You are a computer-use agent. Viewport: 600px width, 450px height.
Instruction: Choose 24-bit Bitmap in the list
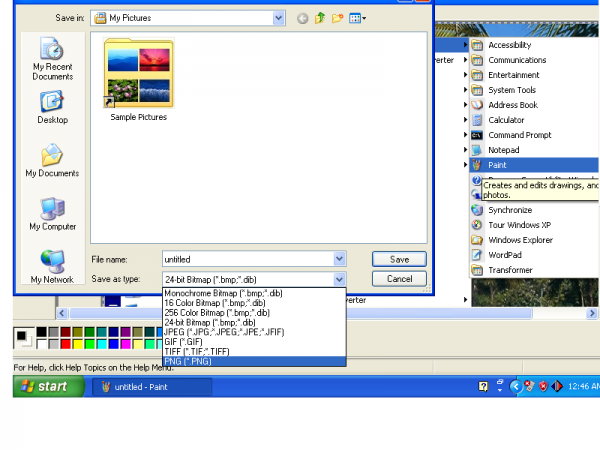coord(254,323)
